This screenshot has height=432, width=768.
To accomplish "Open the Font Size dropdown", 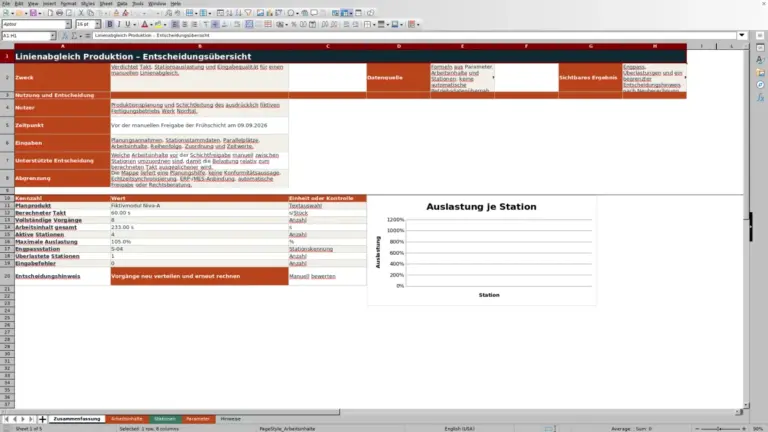I will tap(97, 24).
